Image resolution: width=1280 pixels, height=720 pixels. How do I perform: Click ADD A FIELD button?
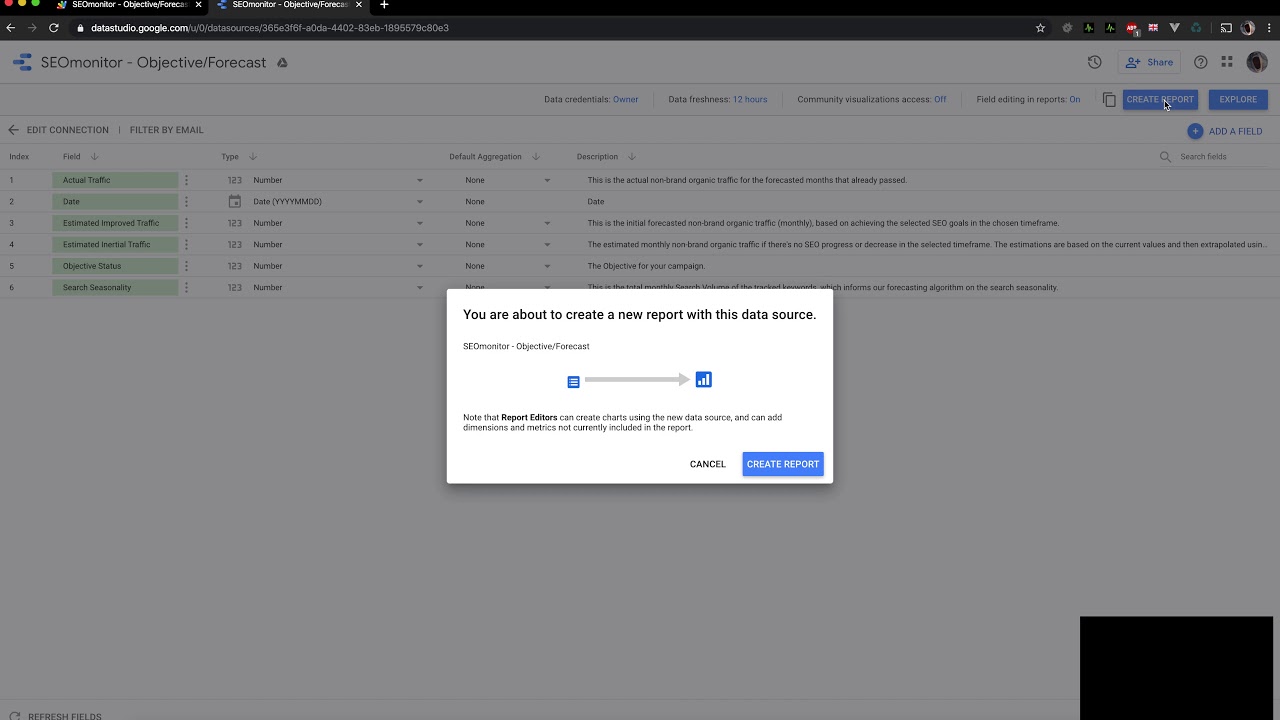[1225, 131]
